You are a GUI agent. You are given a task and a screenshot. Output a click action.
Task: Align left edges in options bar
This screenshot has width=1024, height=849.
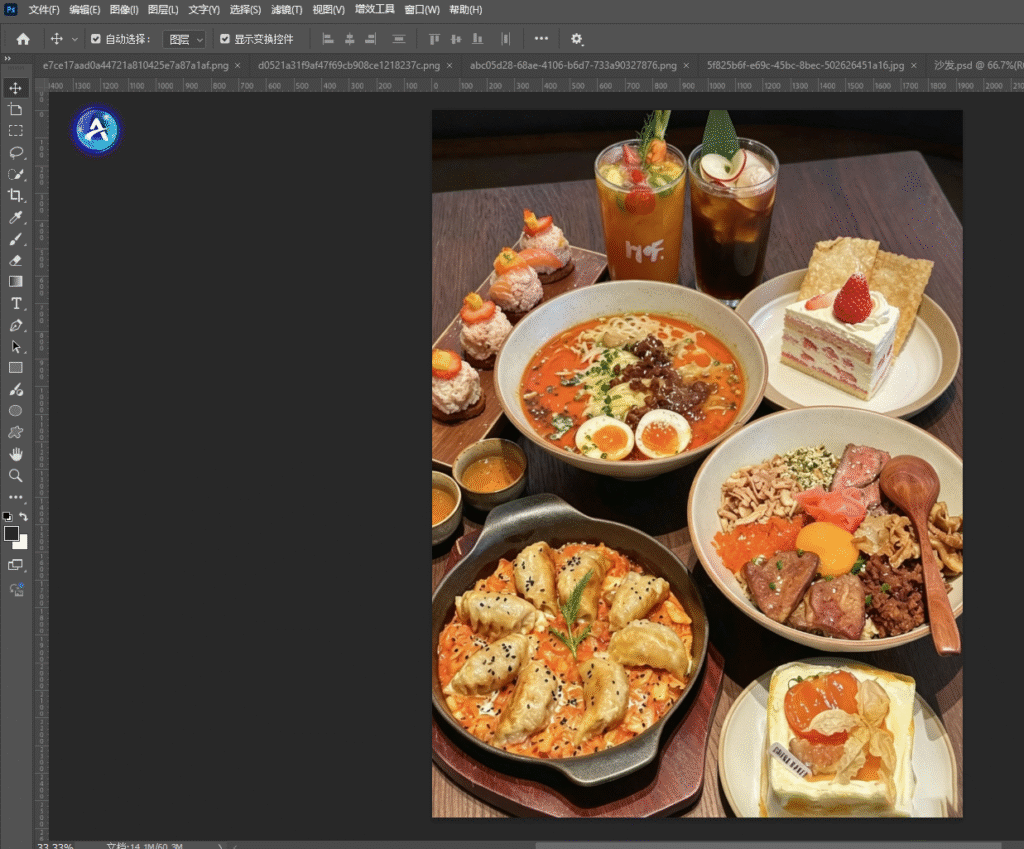[x=328, y=39]
